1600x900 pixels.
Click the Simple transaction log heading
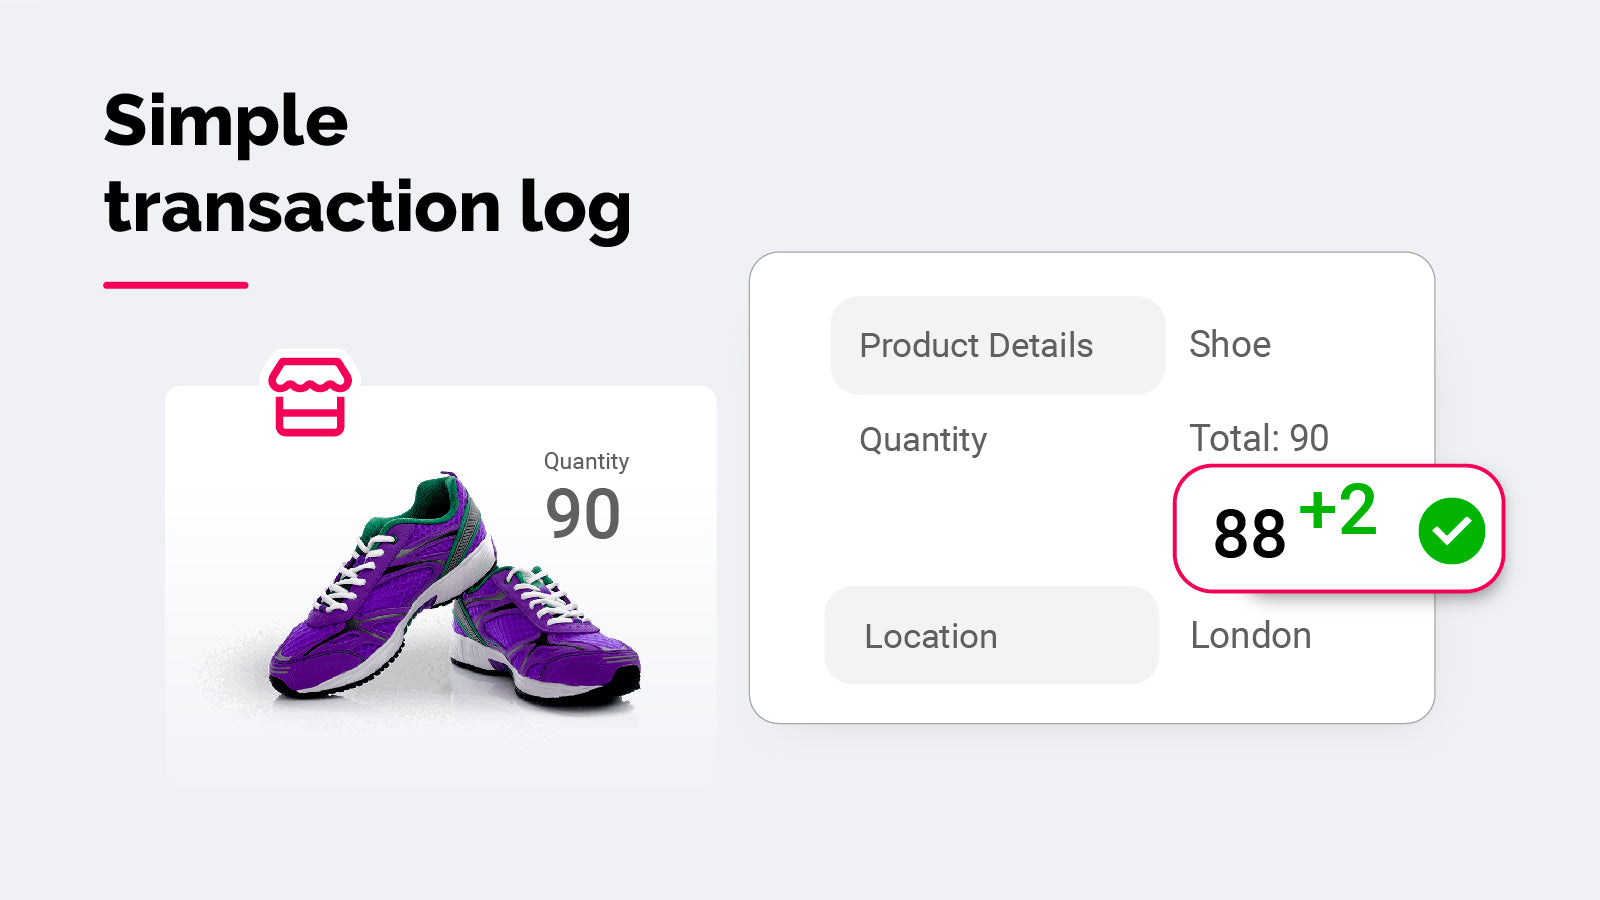[x=367, y=164]
